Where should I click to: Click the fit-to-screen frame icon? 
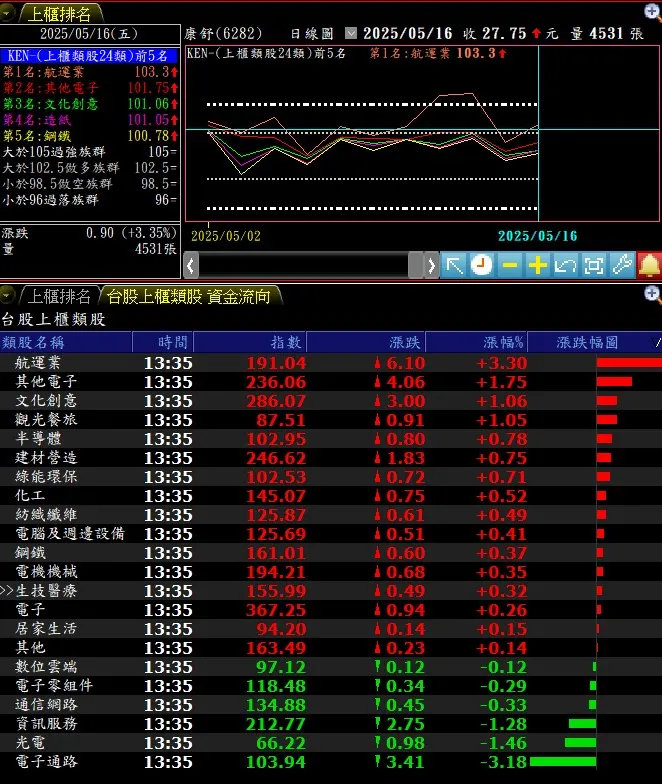[594, 265]
